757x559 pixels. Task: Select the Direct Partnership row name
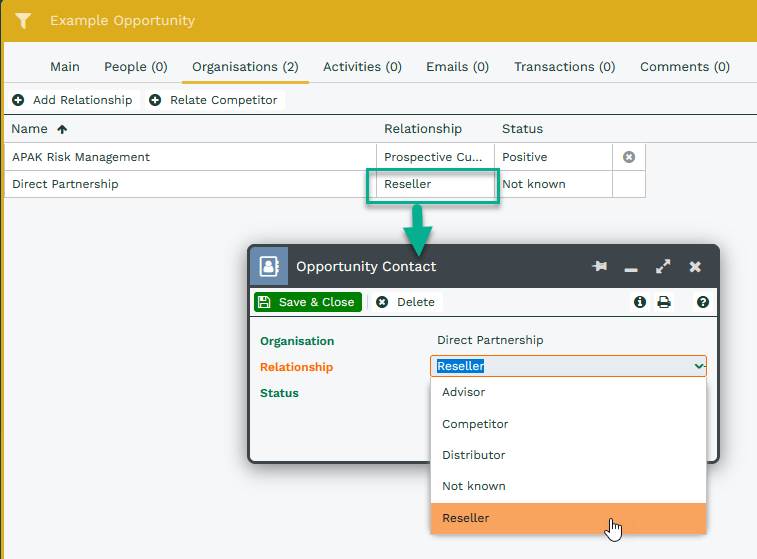click(x=65, y=184)
